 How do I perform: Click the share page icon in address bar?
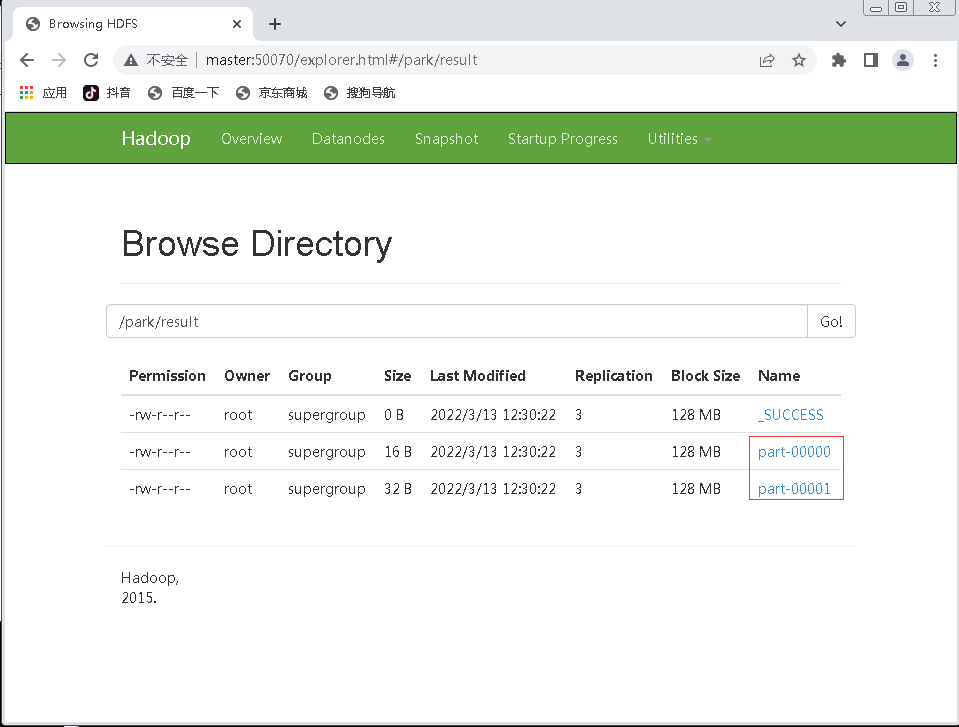click(766, 60)
